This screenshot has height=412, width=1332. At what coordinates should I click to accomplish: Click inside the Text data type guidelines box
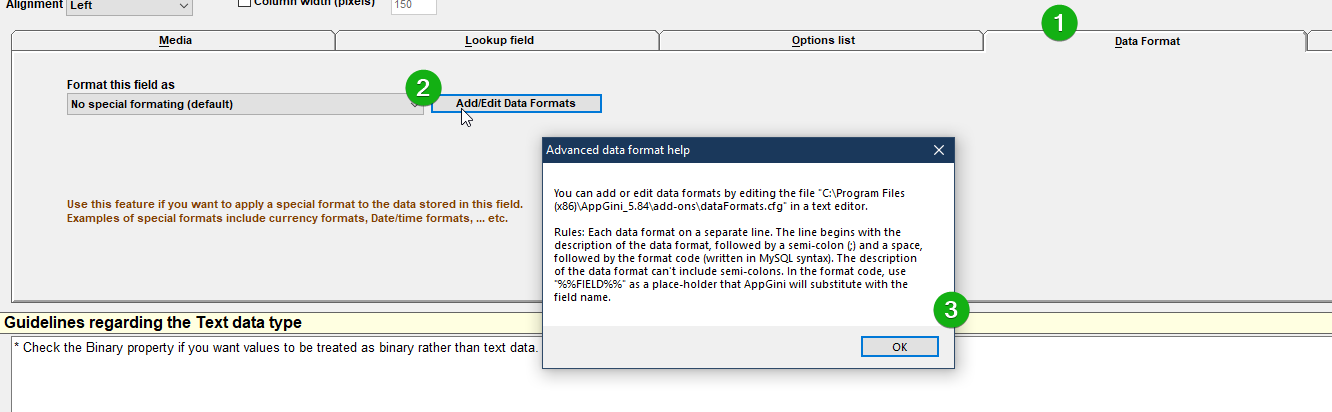pos(668,374)
